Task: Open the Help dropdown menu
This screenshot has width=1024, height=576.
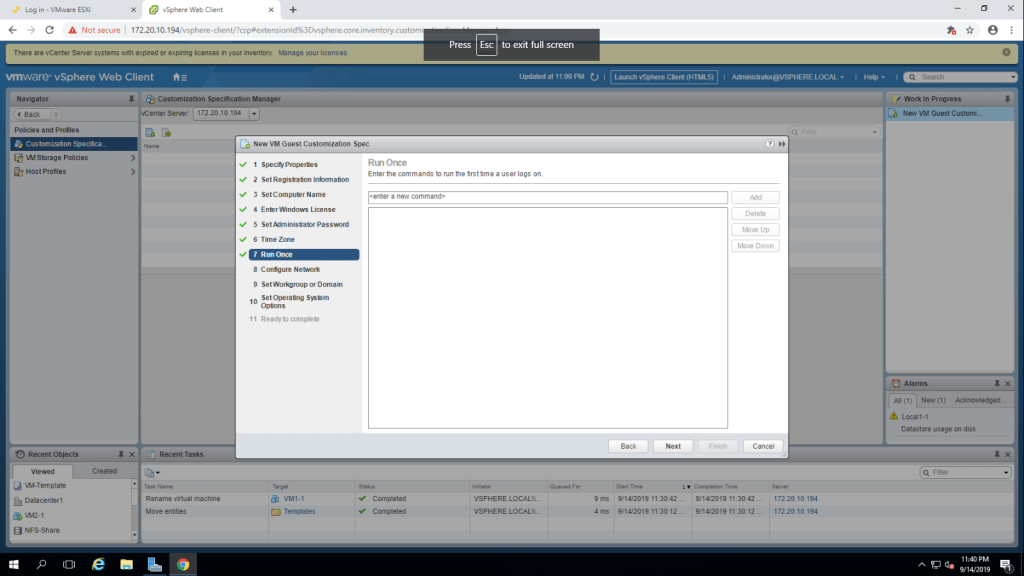Action: click(875, 77)
